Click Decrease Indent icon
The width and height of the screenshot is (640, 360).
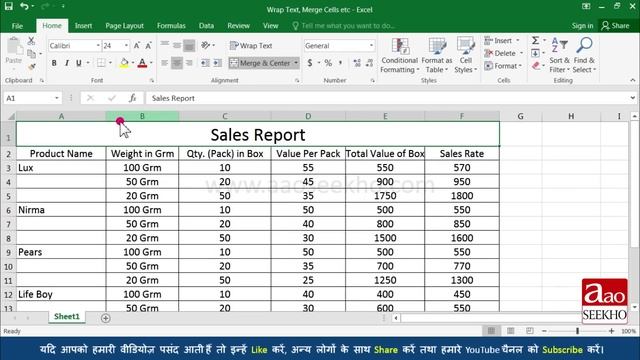(x=205, y=63)
